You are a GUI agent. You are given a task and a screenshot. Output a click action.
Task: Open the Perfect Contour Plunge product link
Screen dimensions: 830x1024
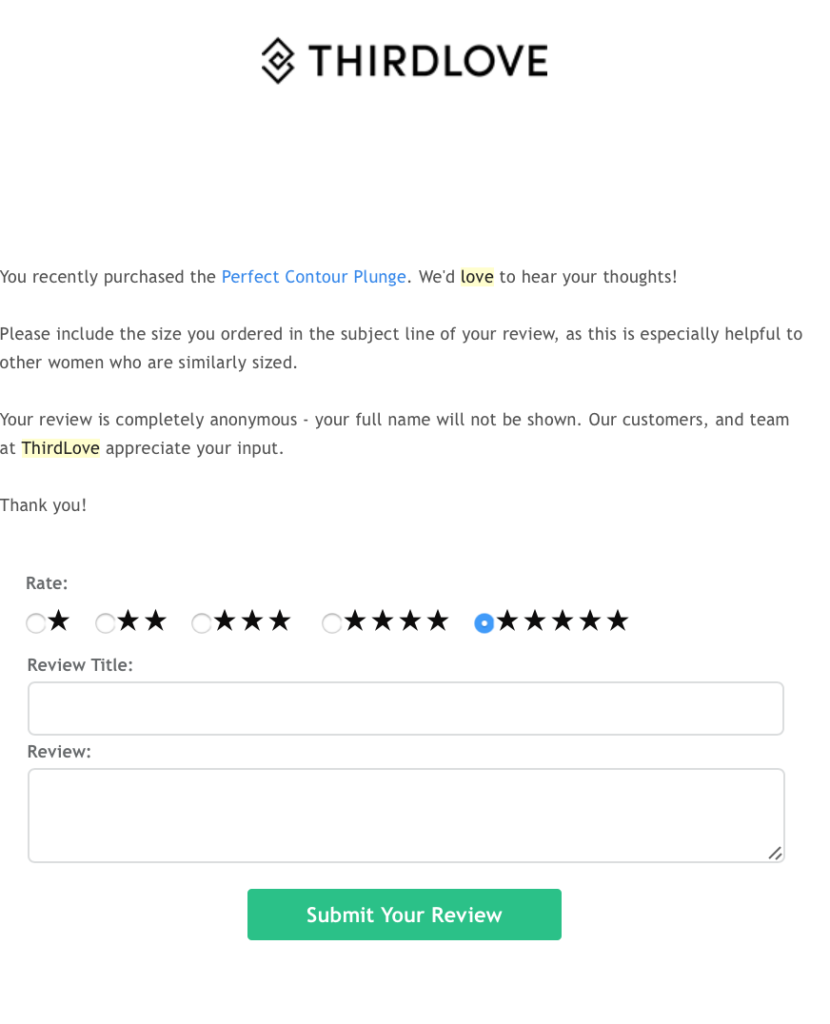(313, 276)
